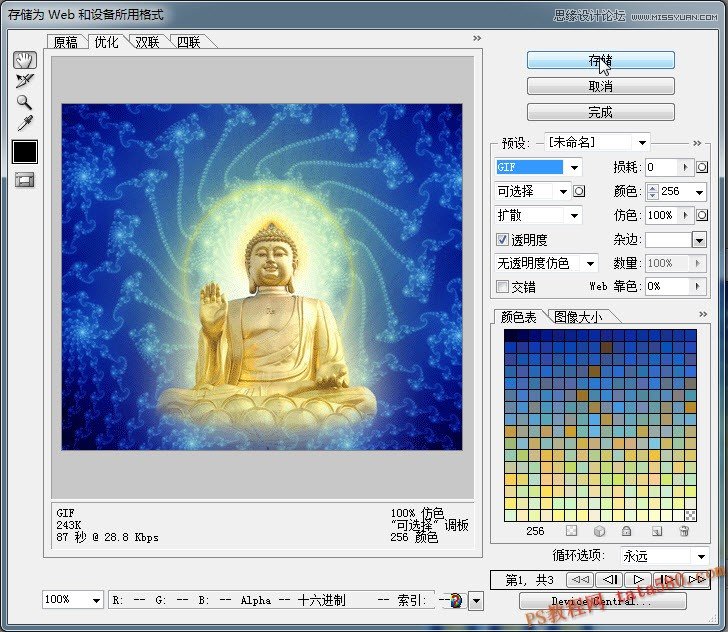Open Device Central button

tap(602, 601)
